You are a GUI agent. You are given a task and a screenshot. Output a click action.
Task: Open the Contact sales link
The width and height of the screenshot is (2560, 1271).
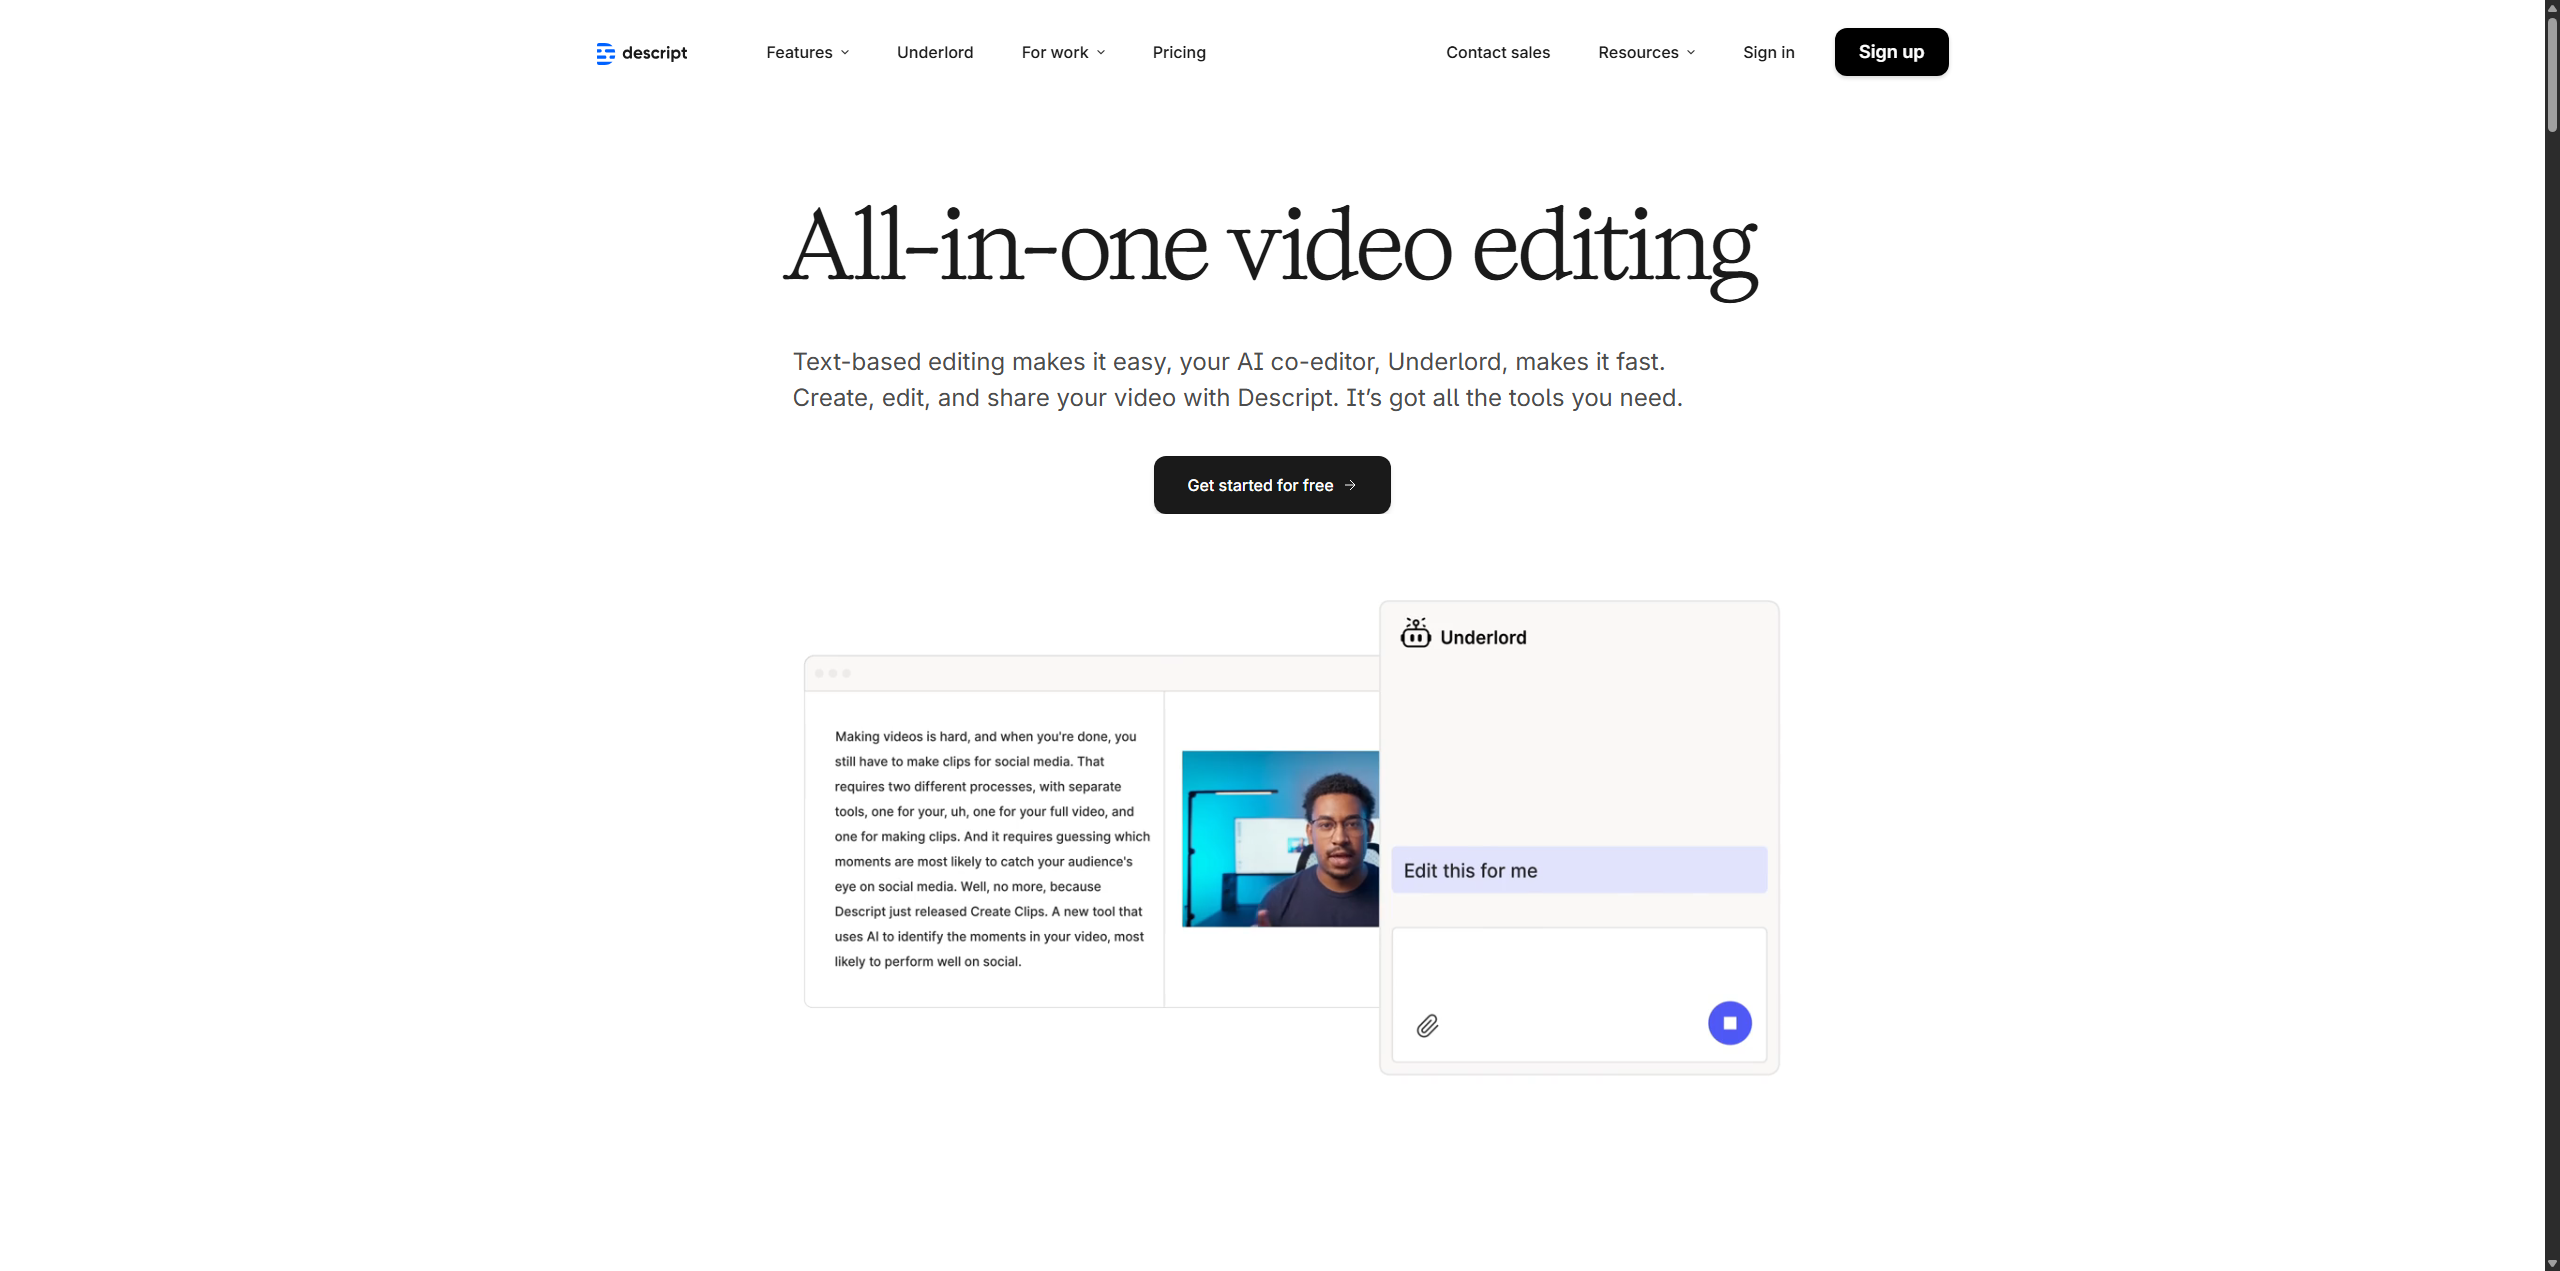1497,53
